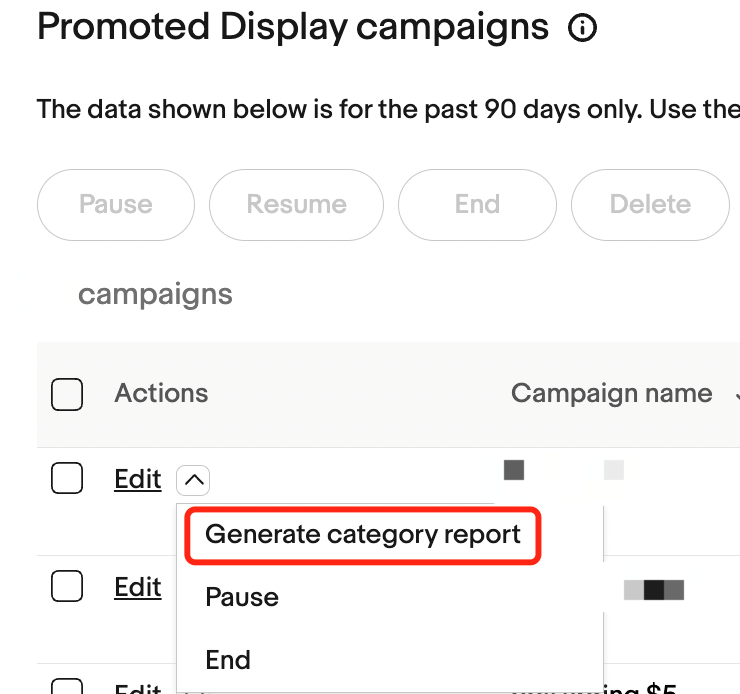
Task: Click the info icon beside Promoted Display campaigns
Action: tap(582, 29)
